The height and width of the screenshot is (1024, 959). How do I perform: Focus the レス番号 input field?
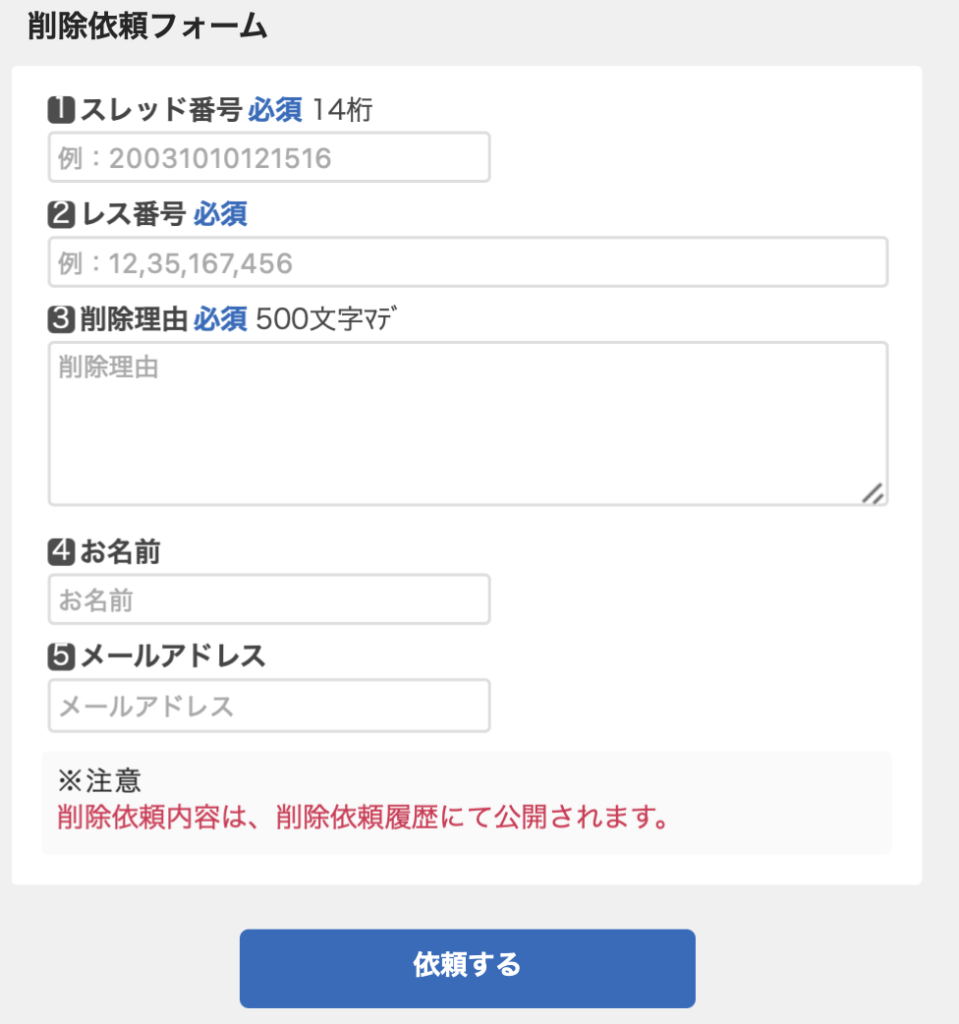[x=468, y=262]
